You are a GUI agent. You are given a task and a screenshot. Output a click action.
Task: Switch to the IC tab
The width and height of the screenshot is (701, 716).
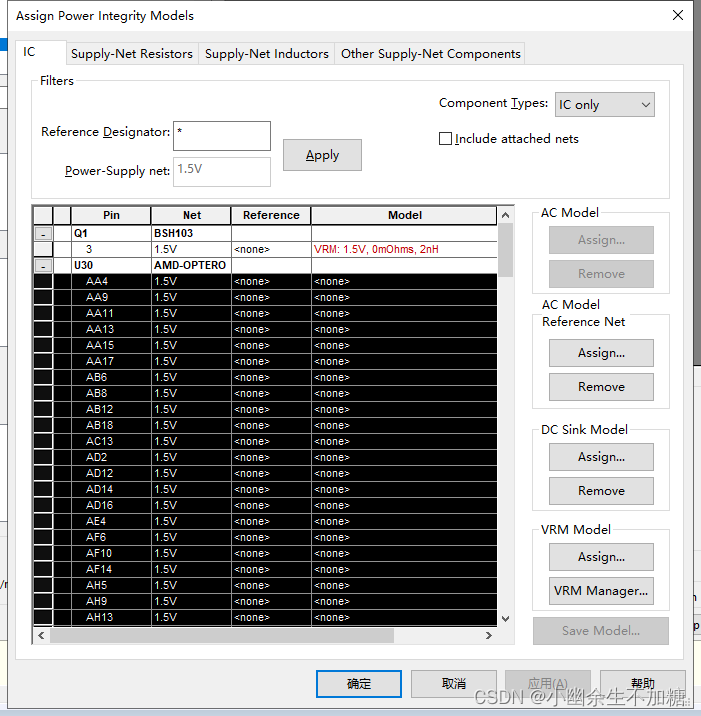coord(40,52)
